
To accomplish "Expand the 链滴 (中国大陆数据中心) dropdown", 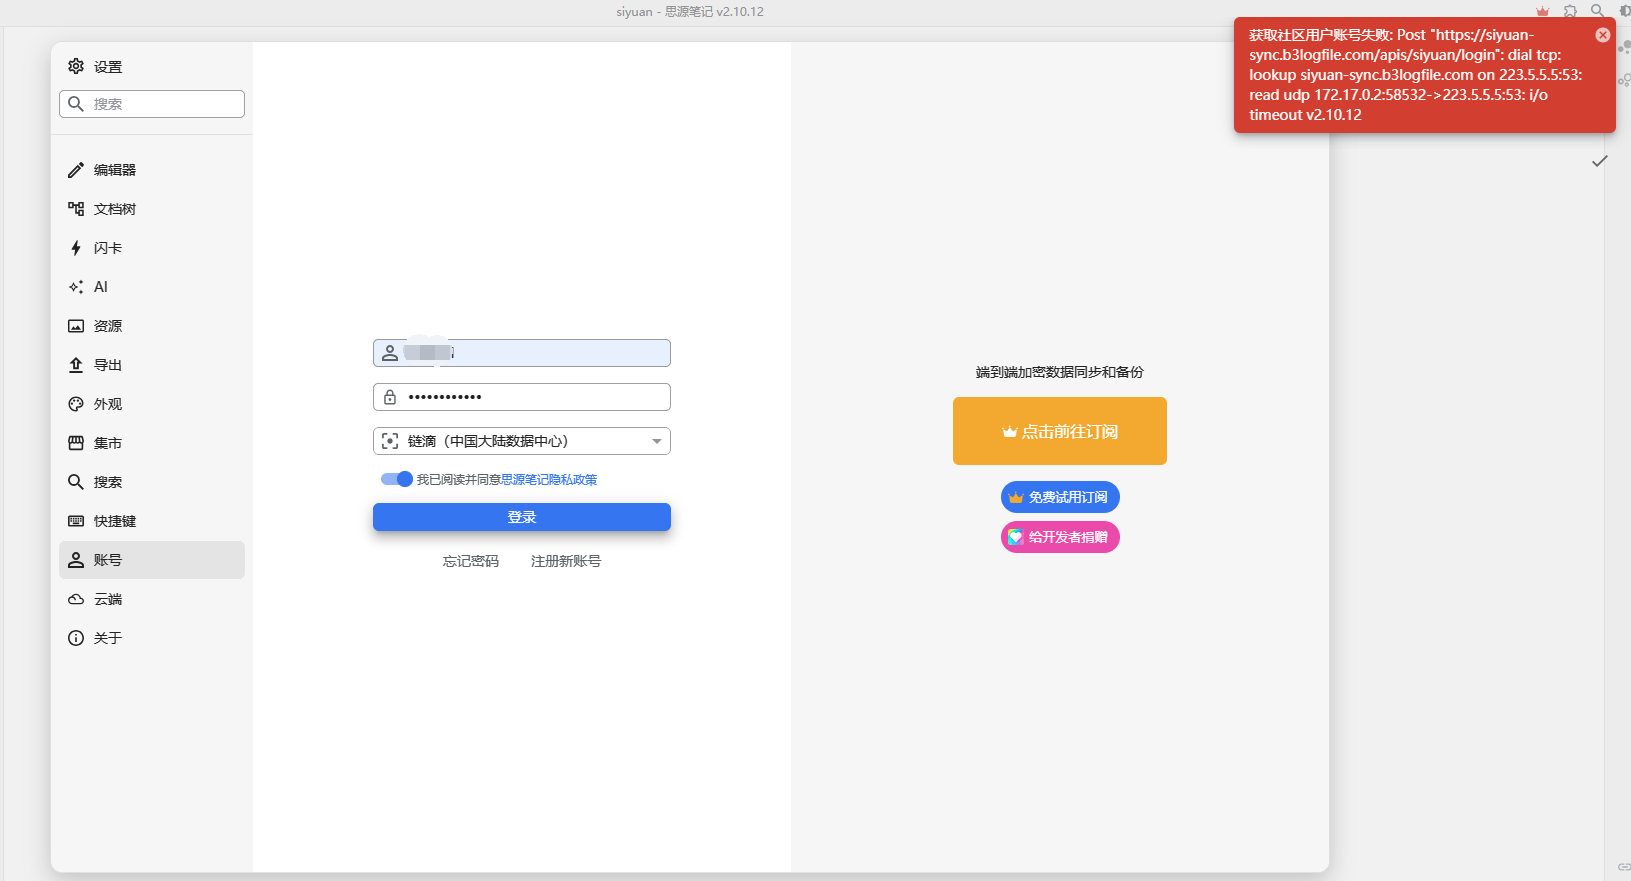I will 522,441.
